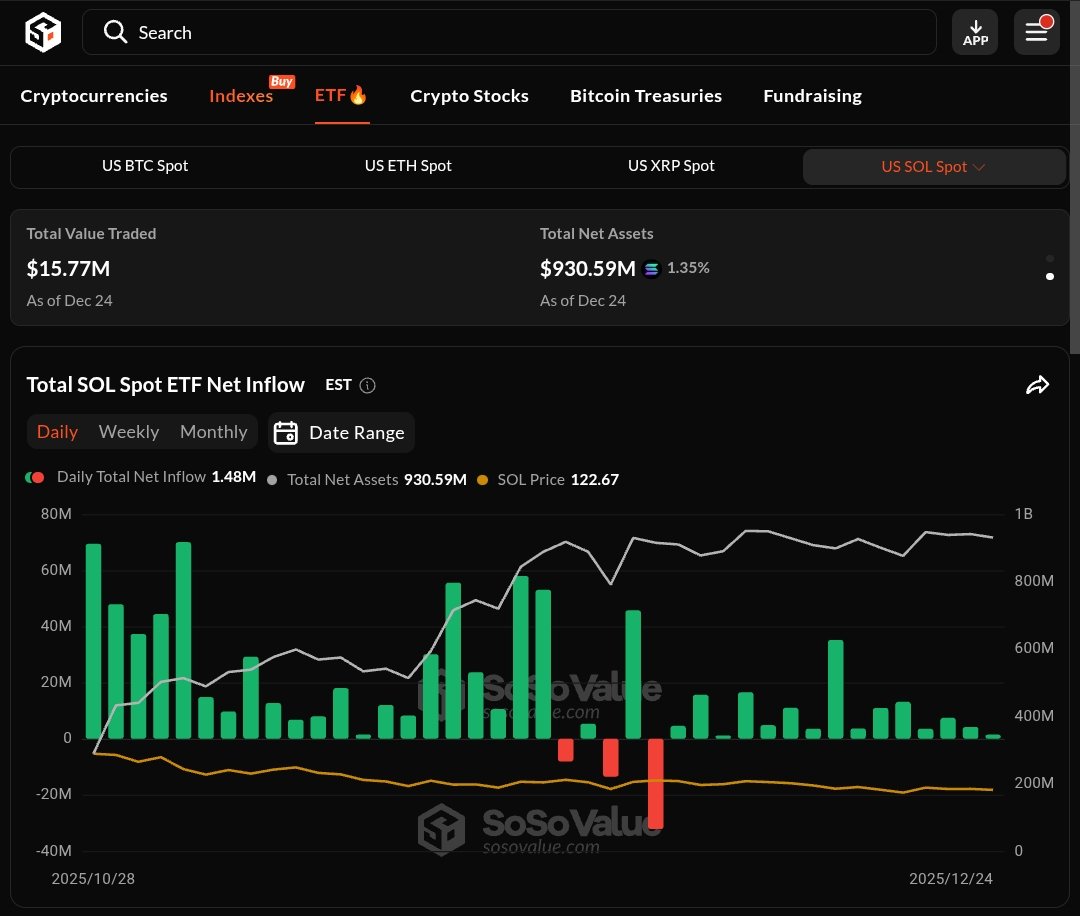Click the share arrow icon
This screenshot has width=1080, height=916.
[1038, 385]
